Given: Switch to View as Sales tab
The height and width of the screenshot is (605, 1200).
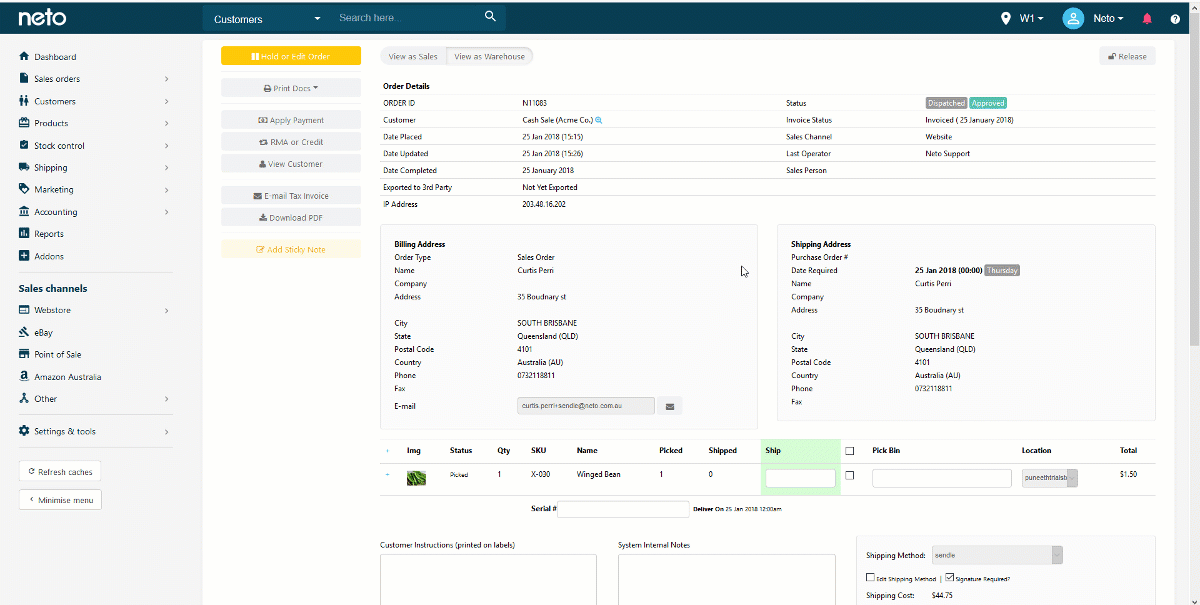Looking at the screenshot, I should click(x=413, y=57).
